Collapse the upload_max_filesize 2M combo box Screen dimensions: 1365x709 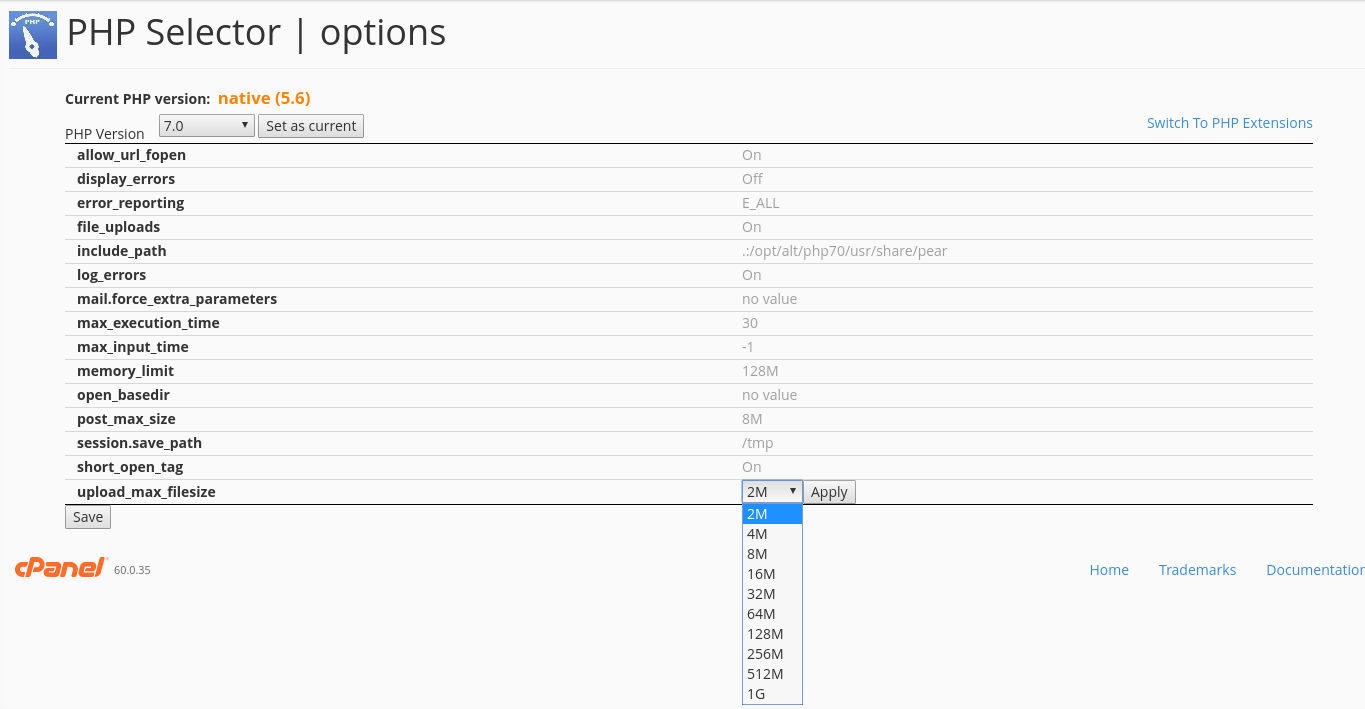(x=772, y=492)
